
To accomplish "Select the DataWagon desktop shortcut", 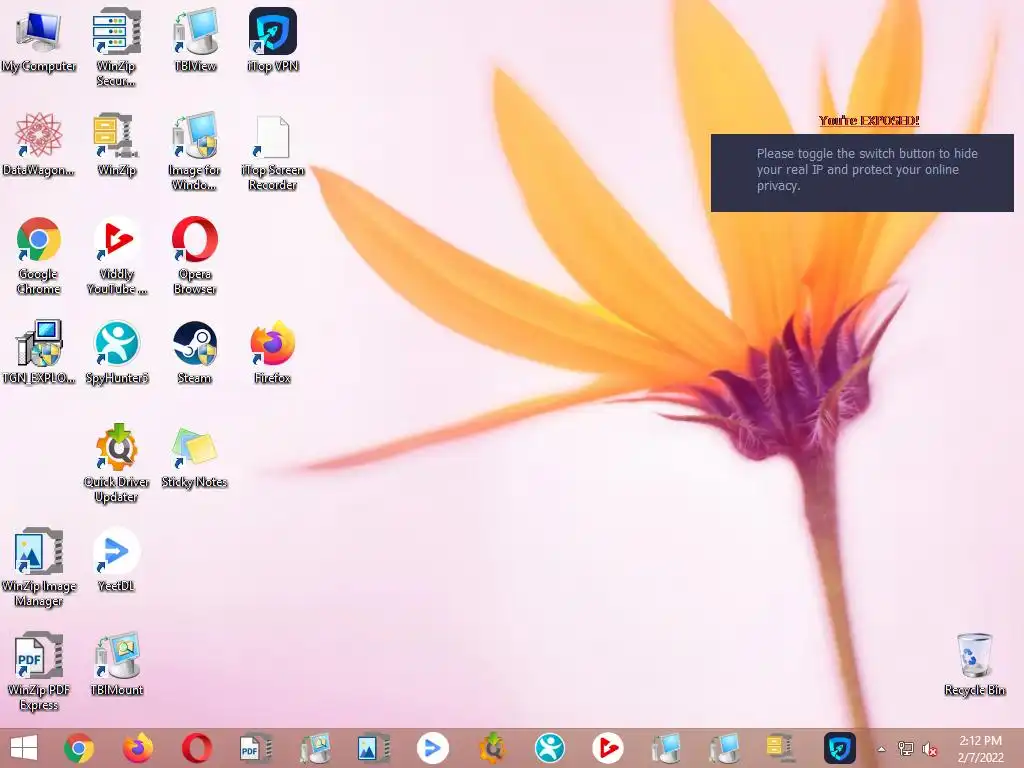I will pyautogui.click(x=39, y=144).
